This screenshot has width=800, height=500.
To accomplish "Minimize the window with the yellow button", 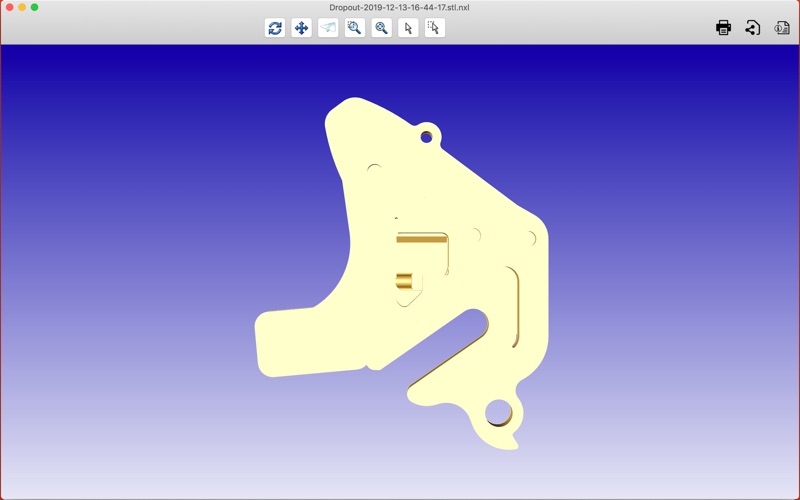I will click(x=22, y=7).
